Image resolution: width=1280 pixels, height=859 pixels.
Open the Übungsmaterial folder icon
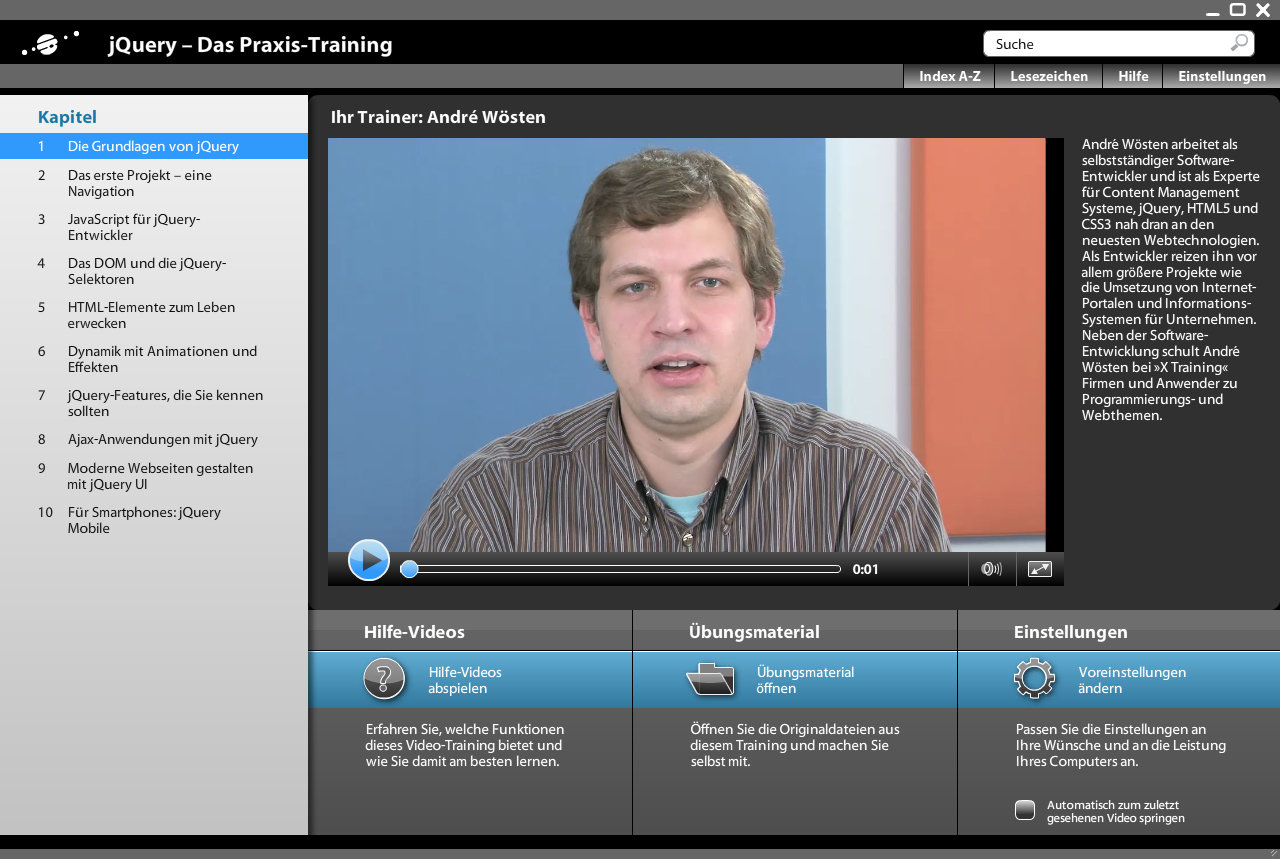710,679
